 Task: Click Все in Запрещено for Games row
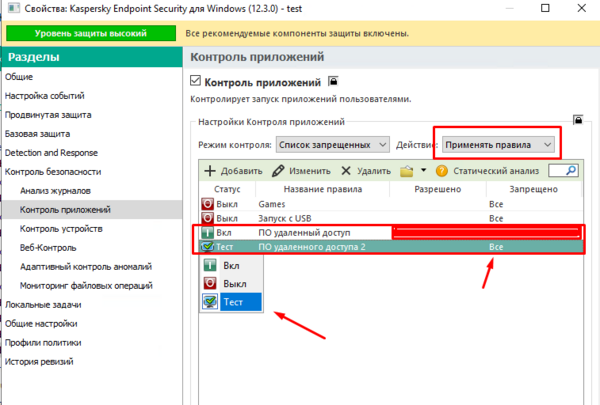496,204
